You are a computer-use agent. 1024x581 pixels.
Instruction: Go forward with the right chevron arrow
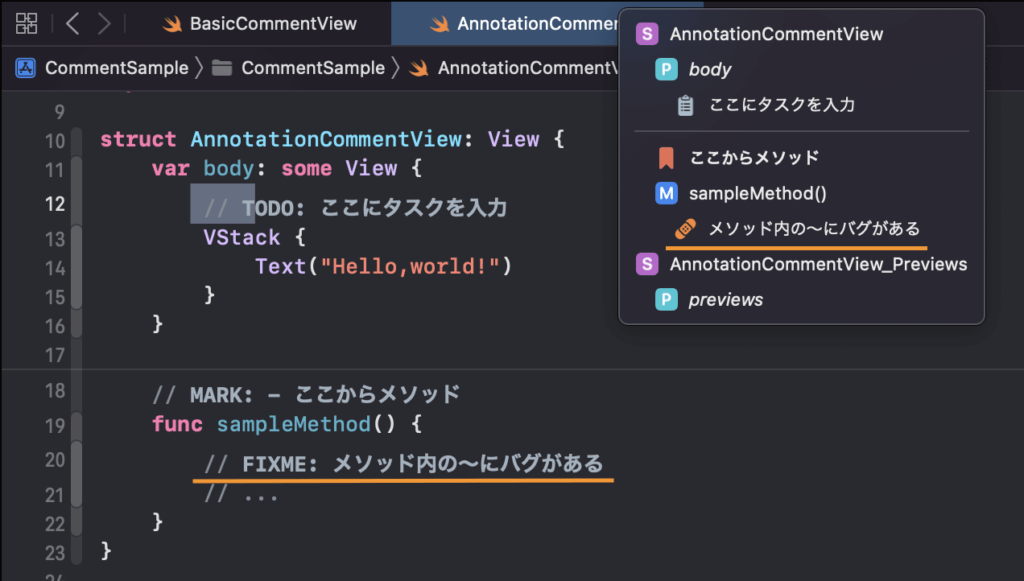point(104,24)
